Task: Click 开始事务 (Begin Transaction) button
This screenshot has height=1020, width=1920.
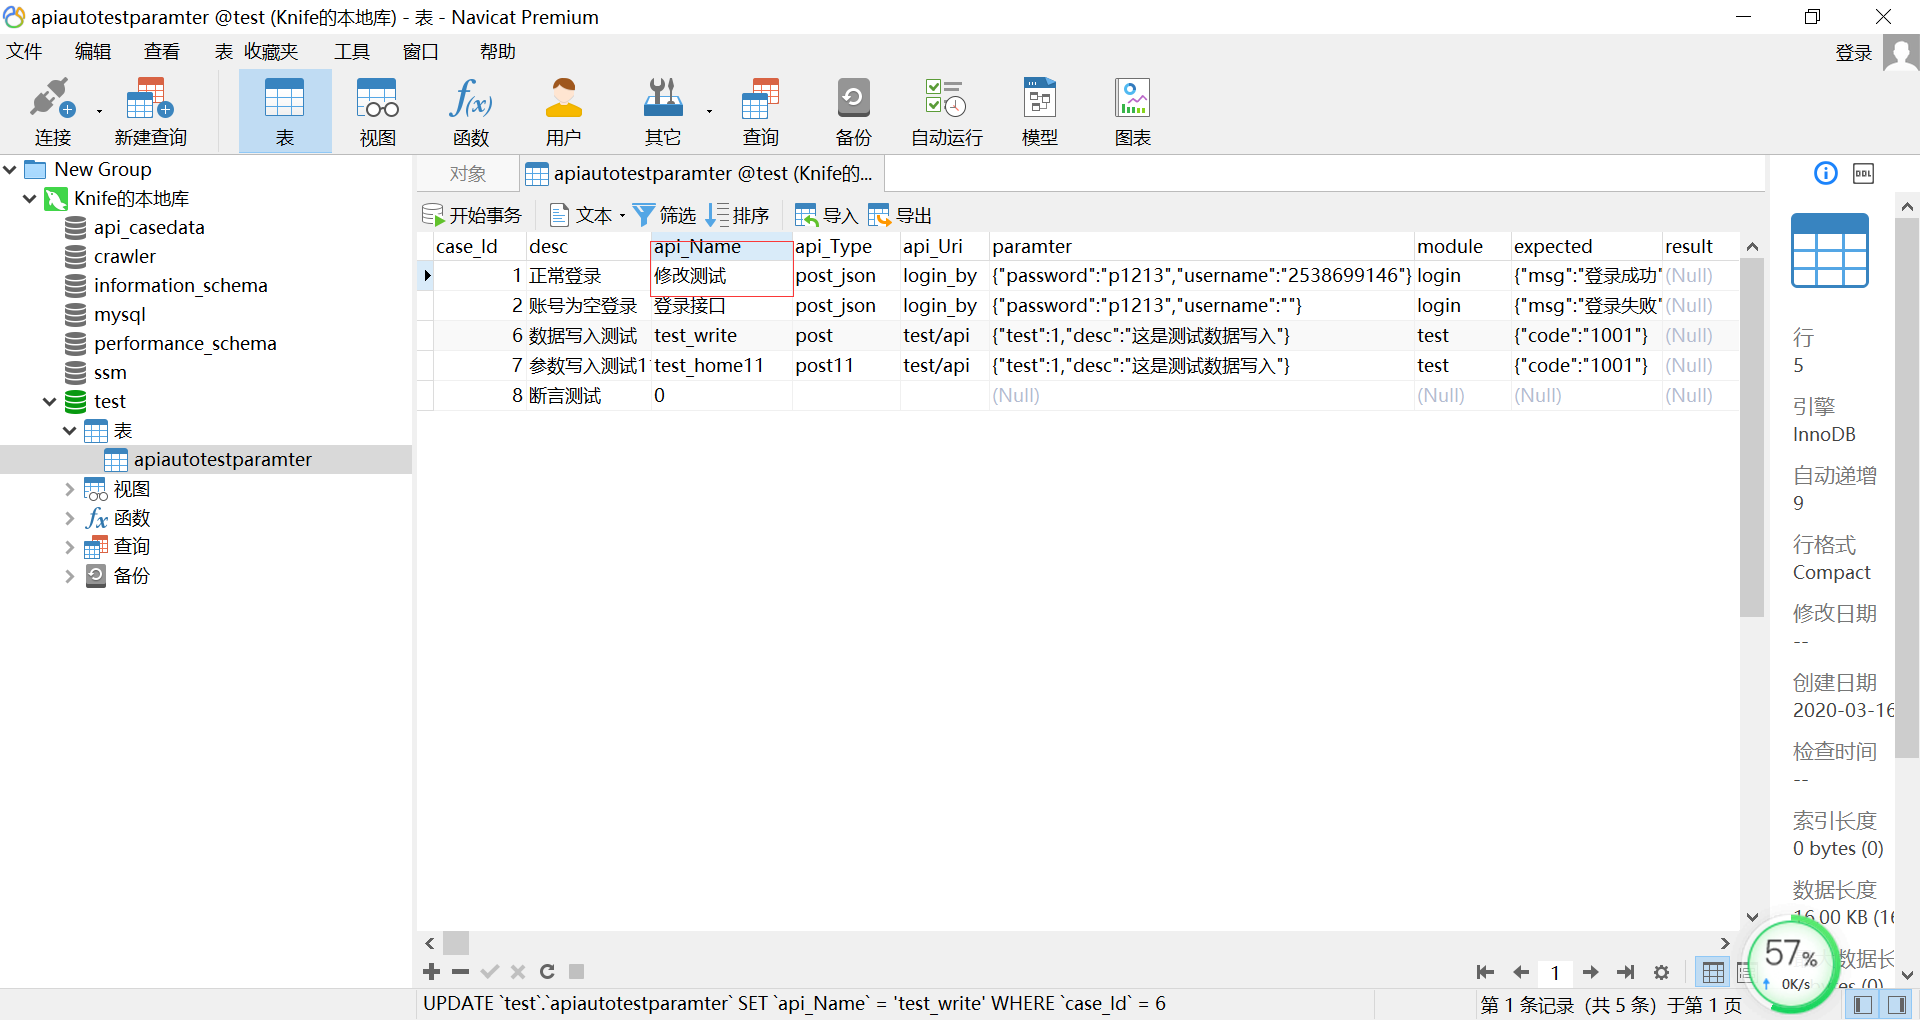Action: pos(472,215)
